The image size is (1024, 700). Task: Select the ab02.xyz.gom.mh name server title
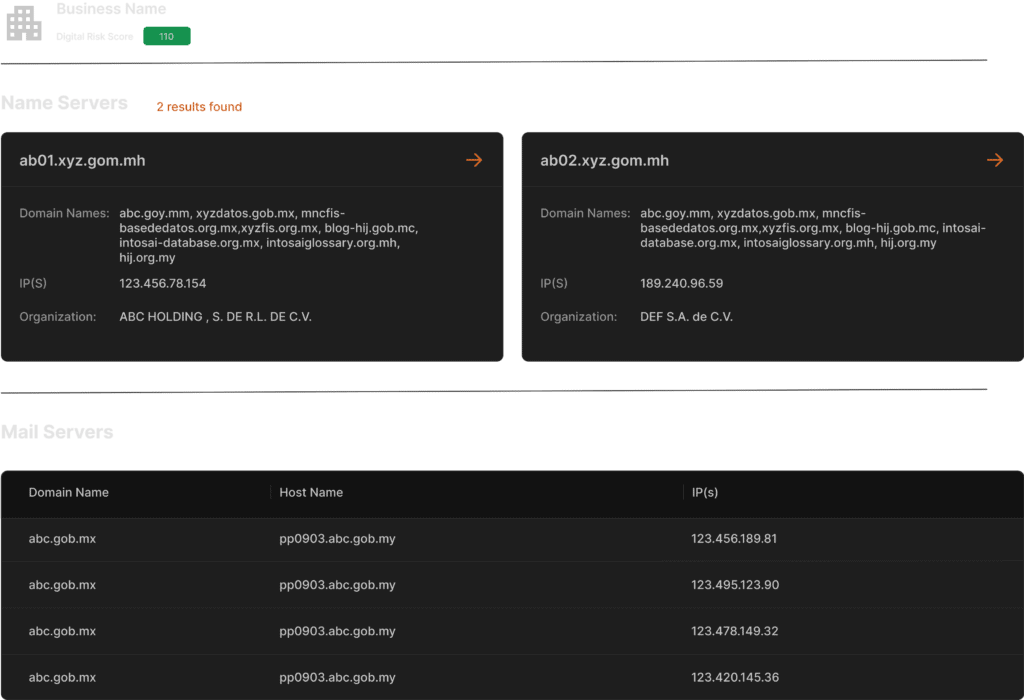pos(604,161)
